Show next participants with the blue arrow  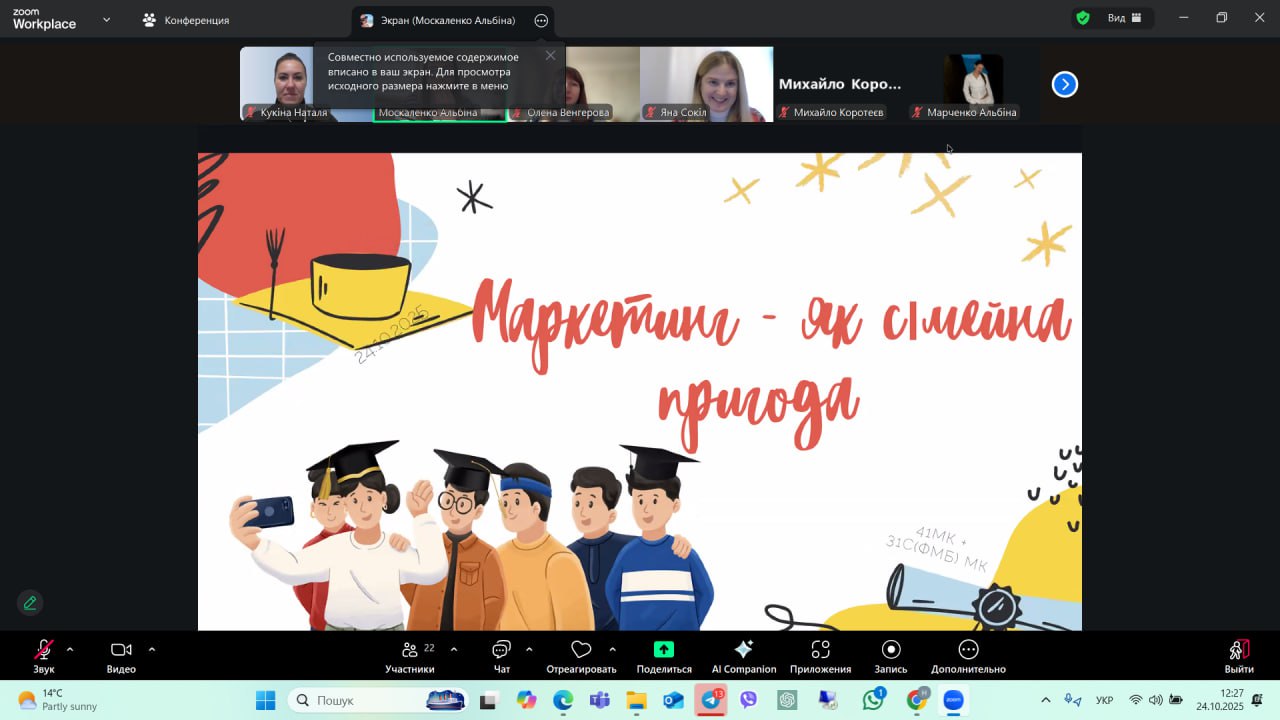1065,85
